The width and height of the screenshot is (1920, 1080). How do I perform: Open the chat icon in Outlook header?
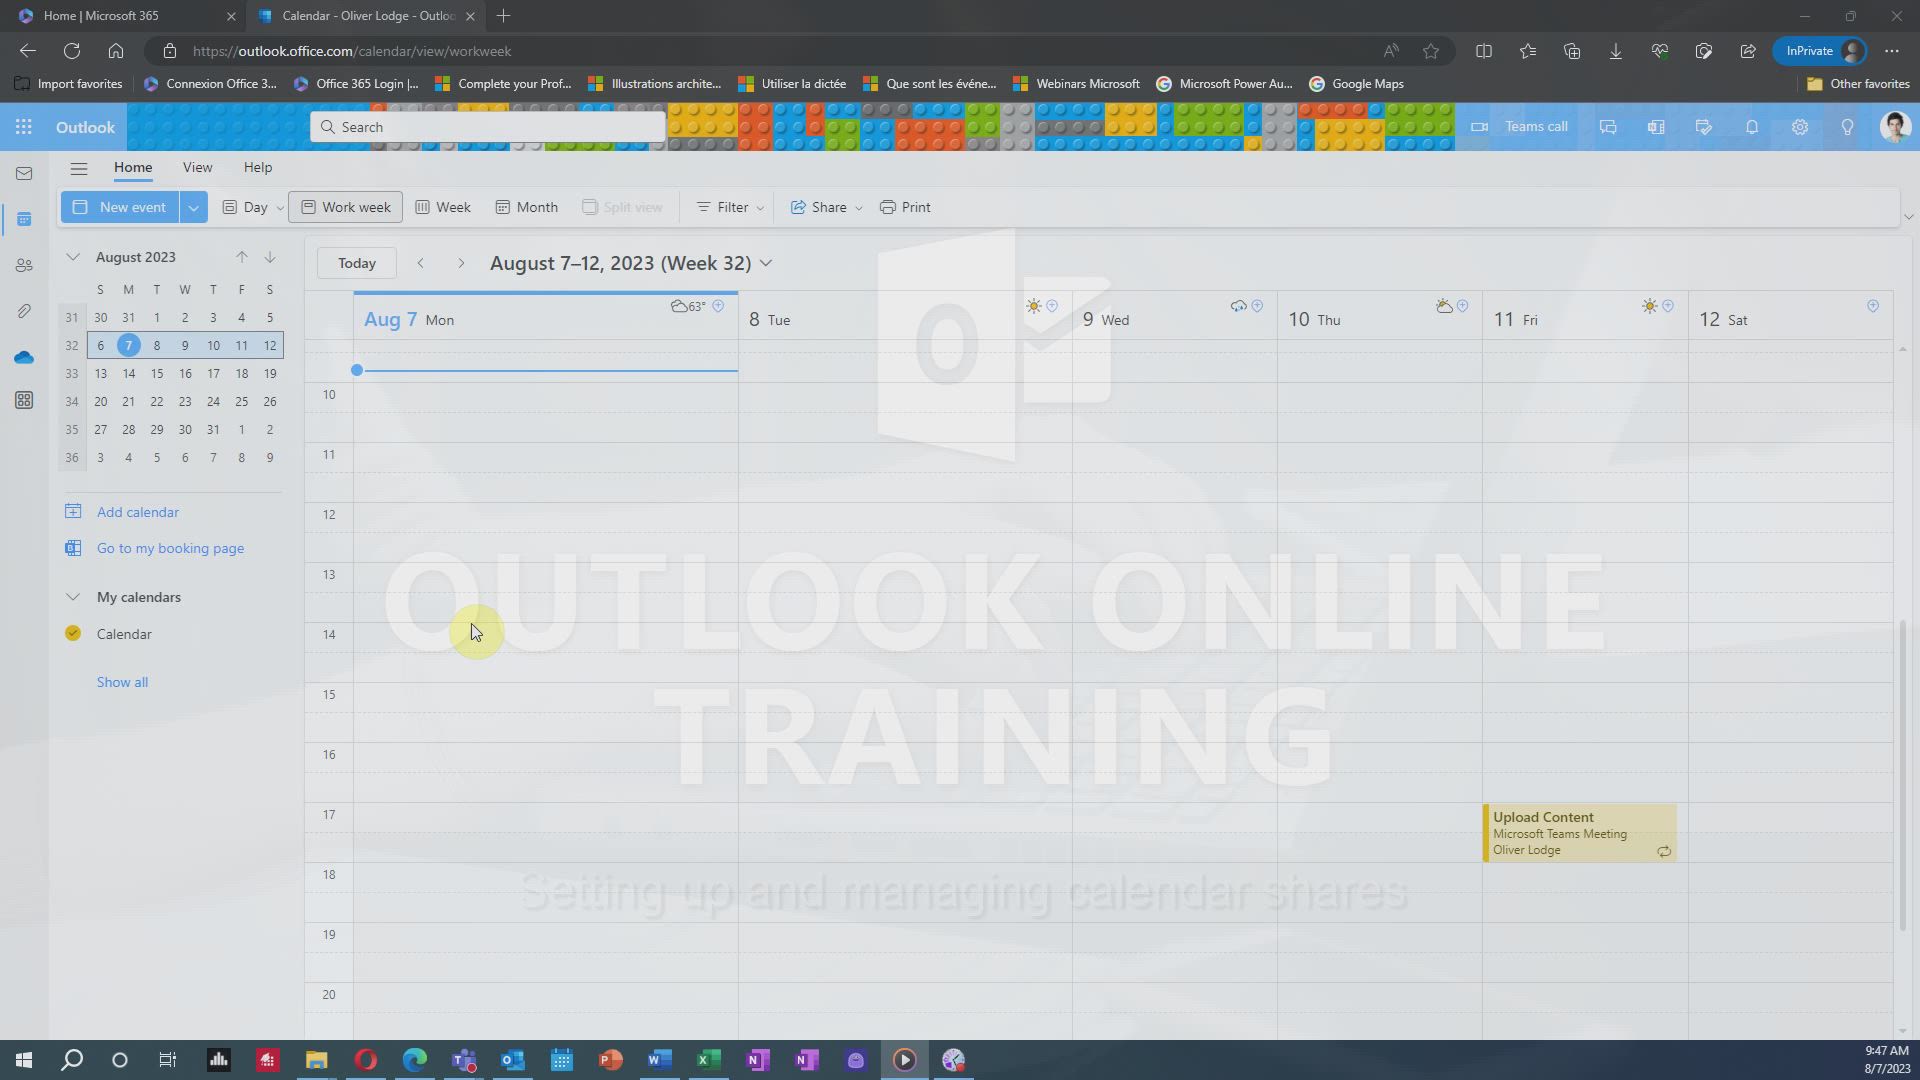click(1608, 127)
